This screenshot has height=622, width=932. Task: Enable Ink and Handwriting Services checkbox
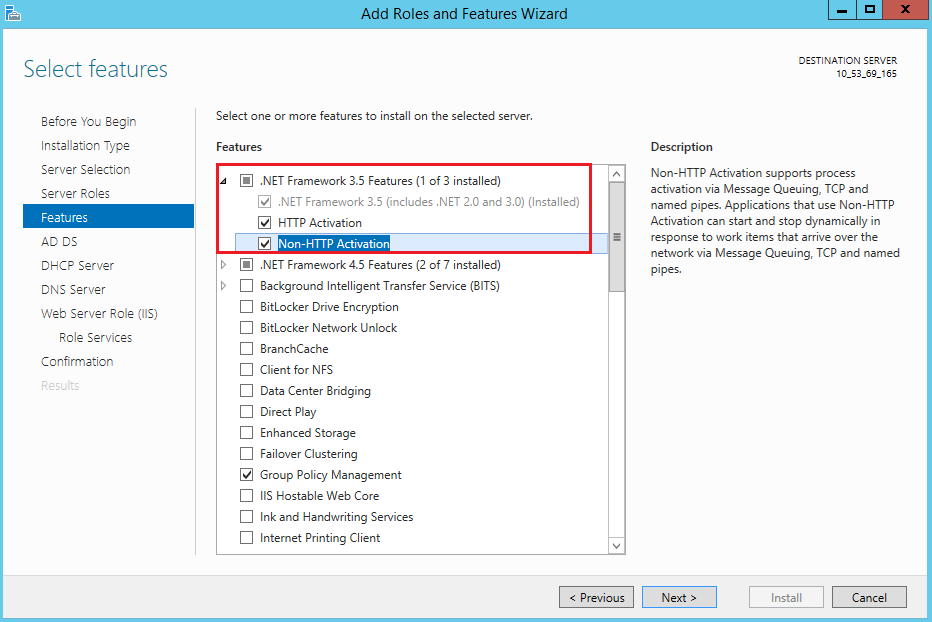246,517
